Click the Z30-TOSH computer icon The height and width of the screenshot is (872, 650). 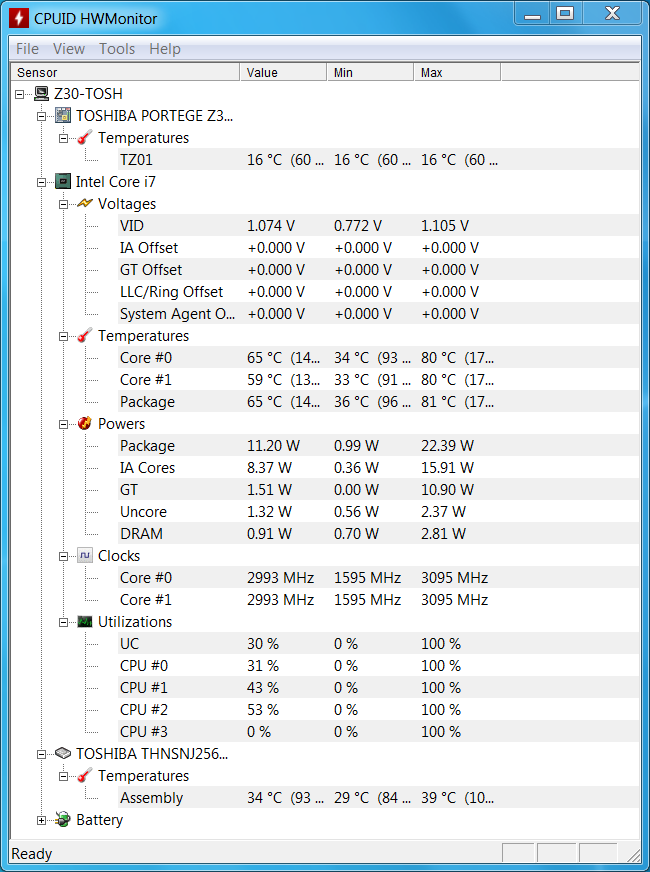[x=41, y=93]
